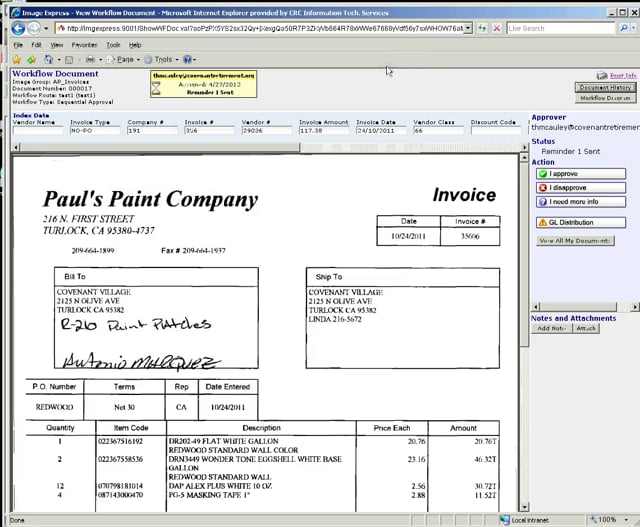Click document viewer scroll up arrow
The image size is (640, 527).
[524, 158]
